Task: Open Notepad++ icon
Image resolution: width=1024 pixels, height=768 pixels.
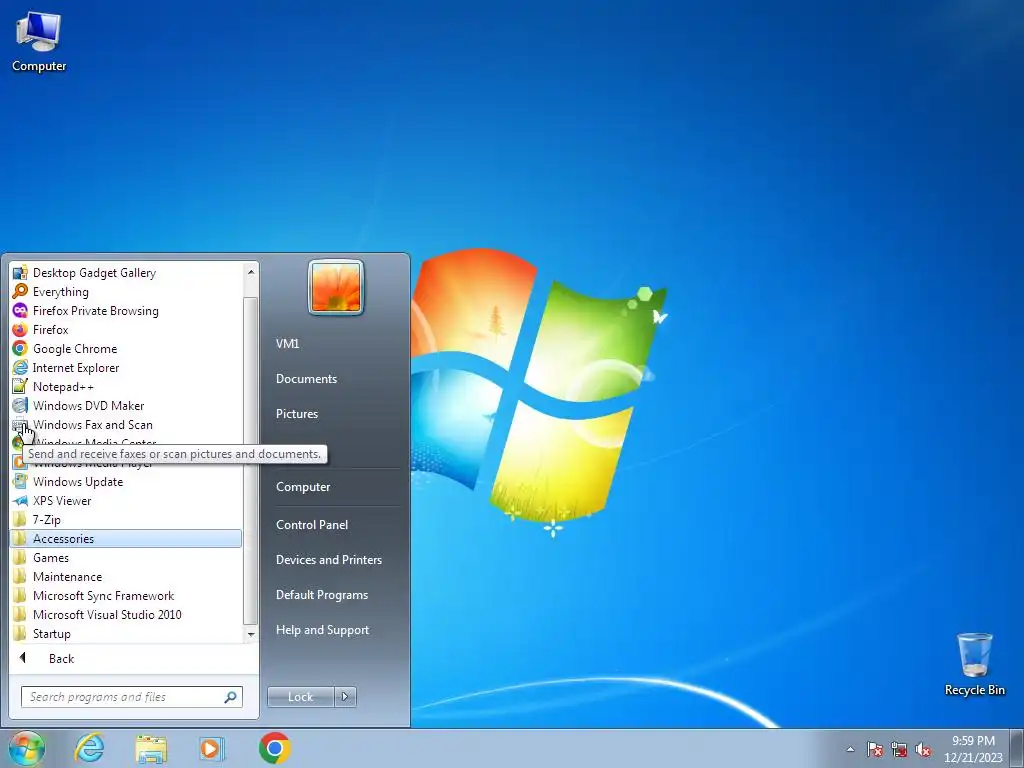Action: [x=20, y=387]
